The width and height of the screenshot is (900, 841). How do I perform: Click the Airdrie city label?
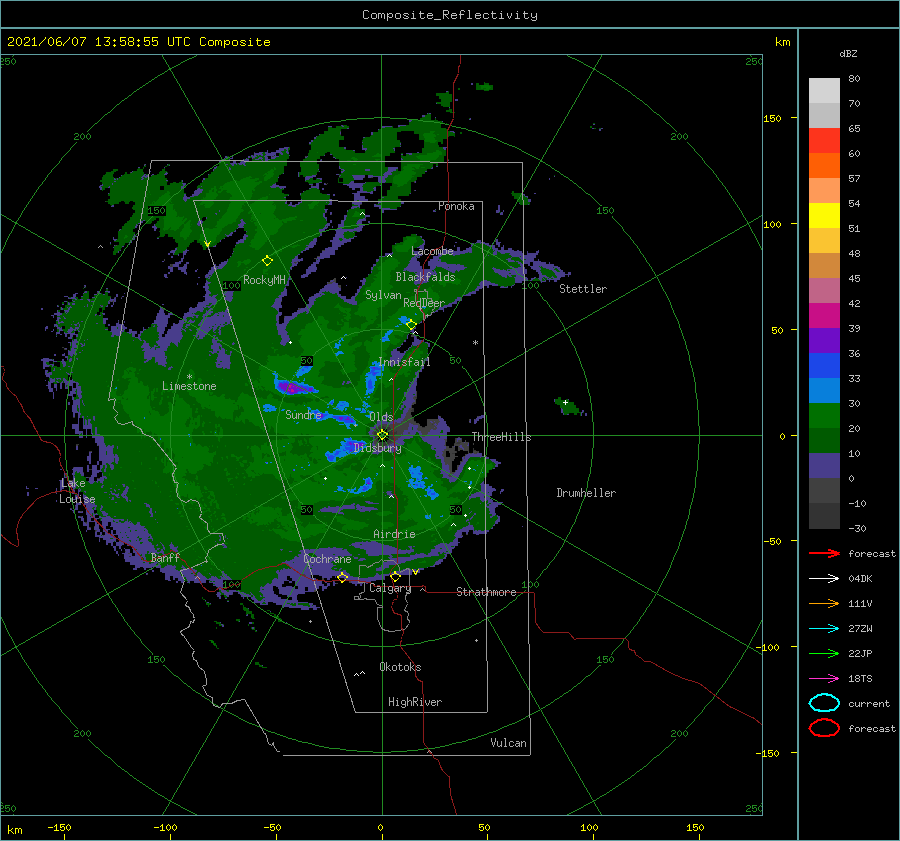coord(394,534)
